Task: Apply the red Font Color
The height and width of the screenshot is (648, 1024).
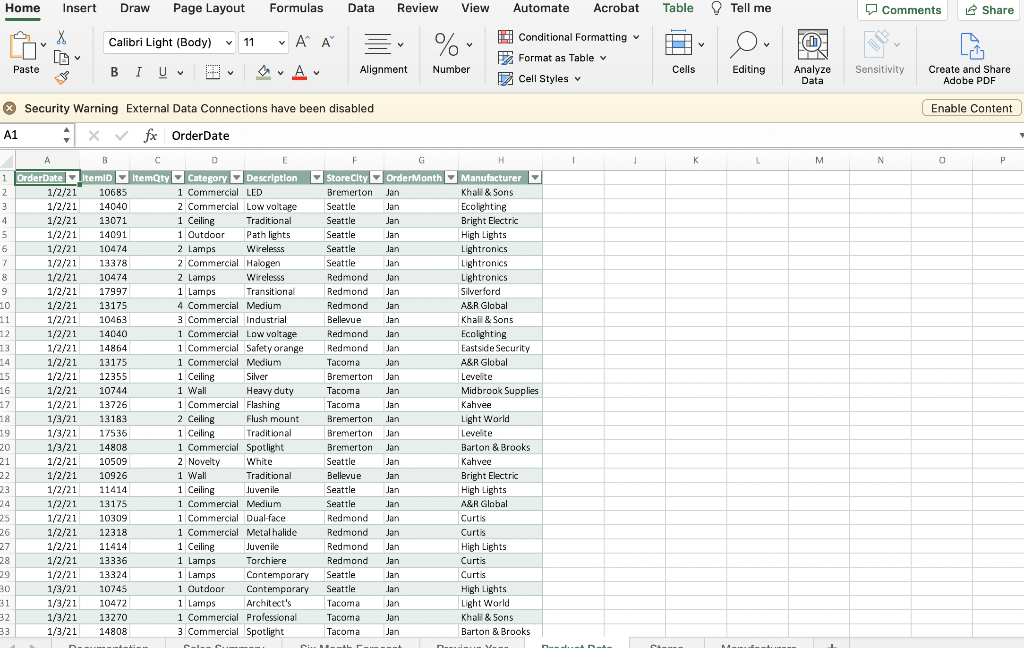Action: 299,73
